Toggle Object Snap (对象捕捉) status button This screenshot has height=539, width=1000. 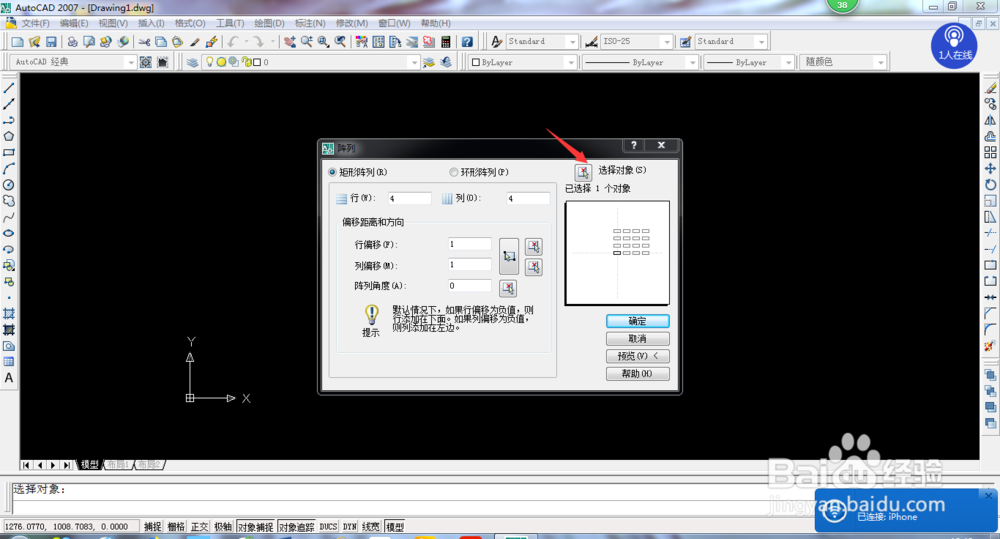[x=256, y=527]
